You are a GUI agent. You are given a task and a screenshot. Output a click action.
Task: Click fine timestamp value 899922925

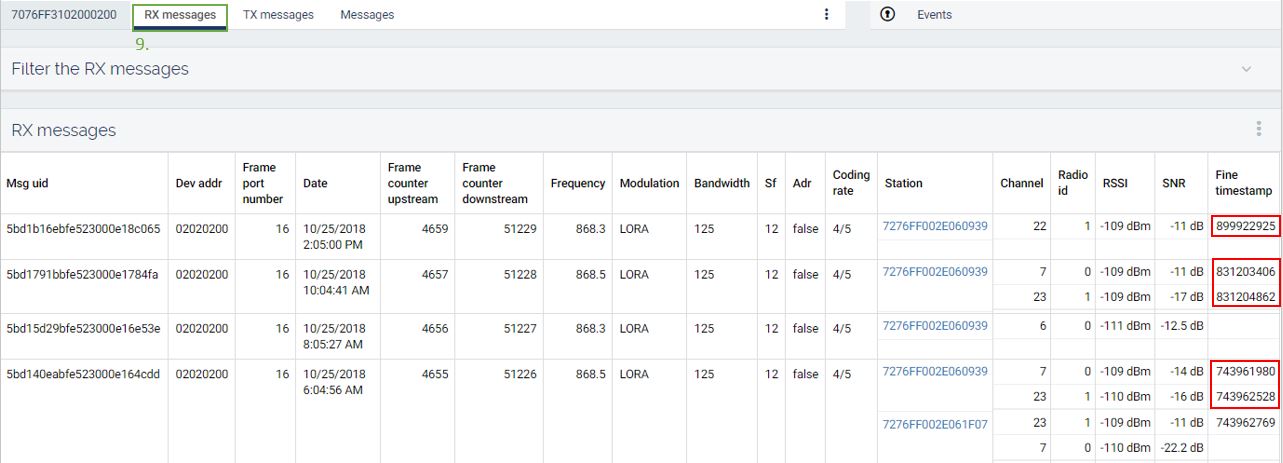pyautogui.click(x=1246, y=226)
